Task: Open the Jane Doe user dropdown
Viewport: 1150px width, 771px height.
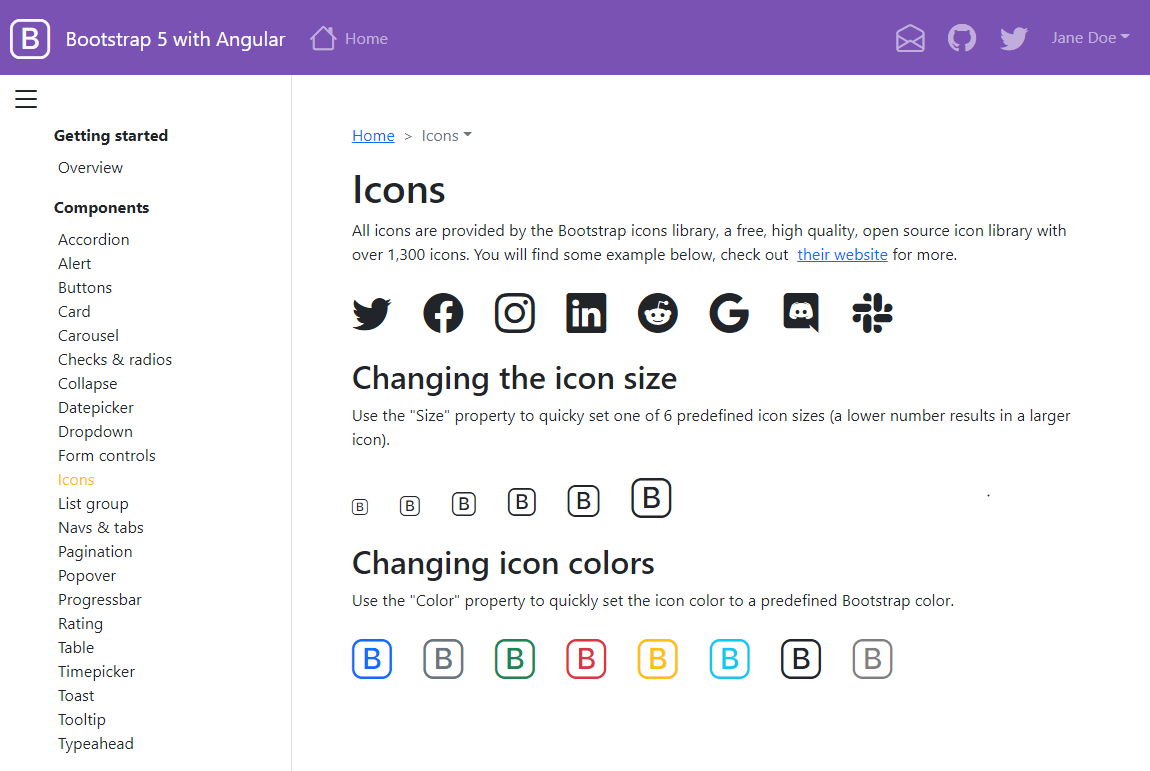Action: (x=1090, y=38)
